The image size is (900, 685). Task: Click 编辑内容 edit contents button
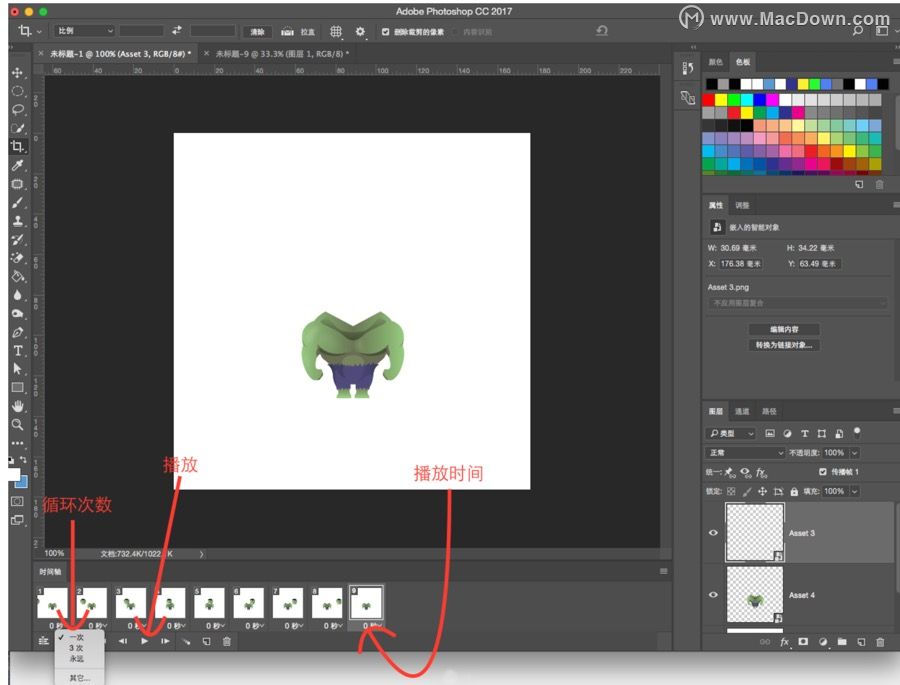[x=784, y=329]
